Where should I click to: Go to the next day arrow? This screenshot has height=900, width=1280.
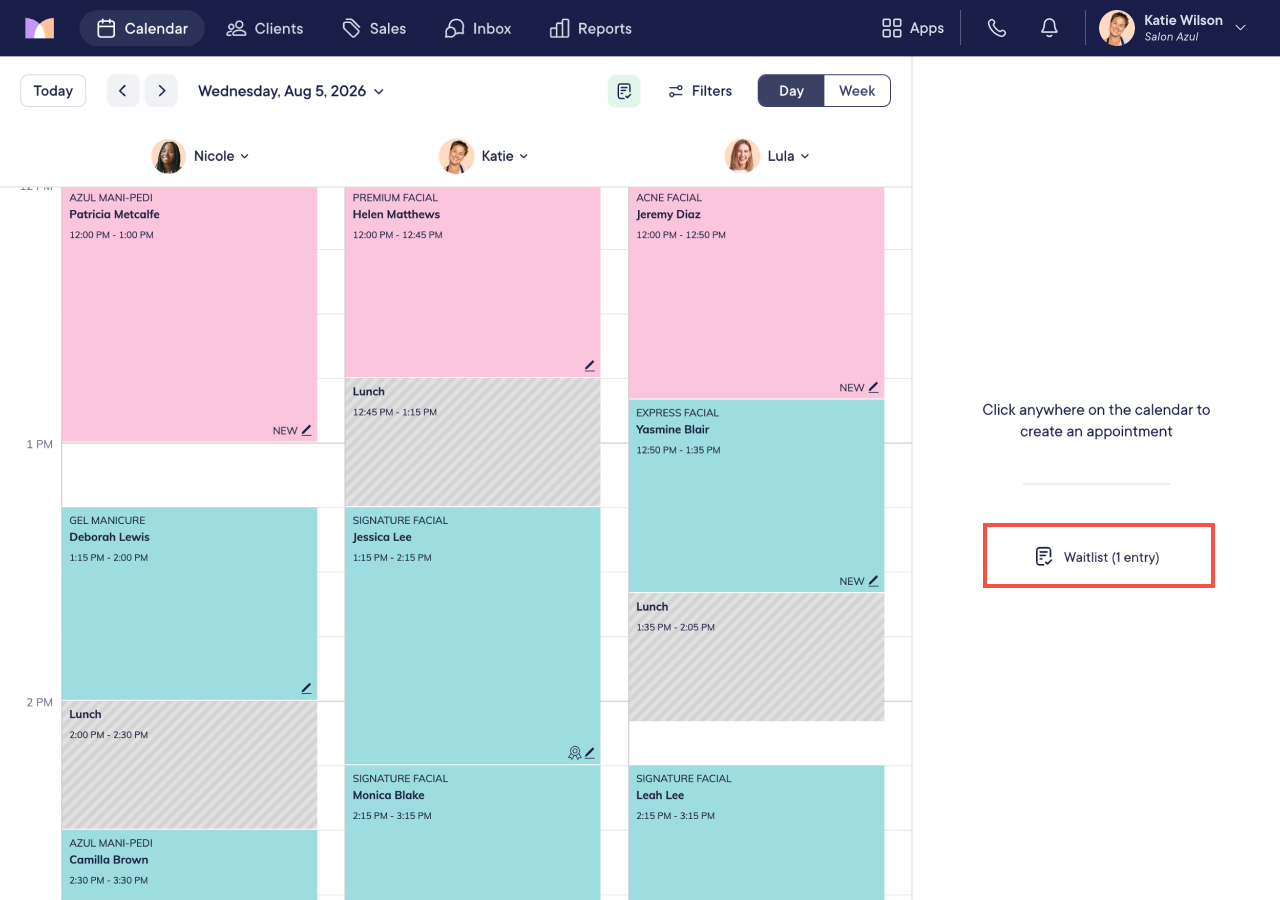point(161,91)
